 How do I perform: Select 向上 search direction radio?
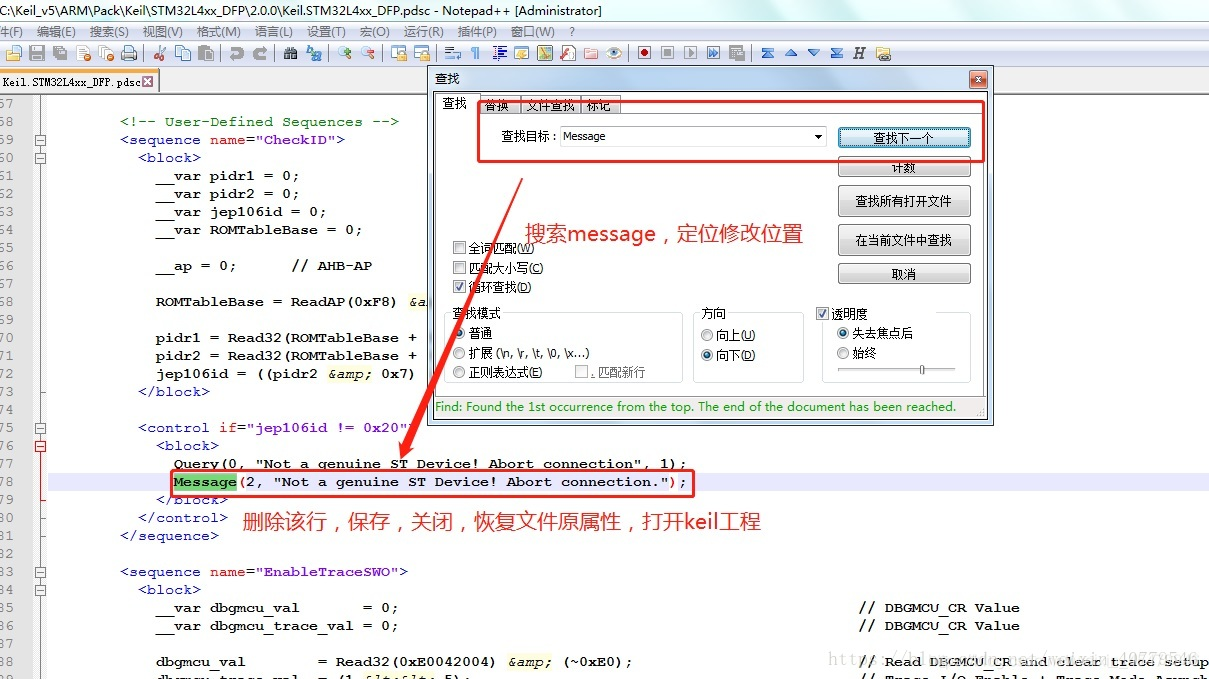coord(708,335)
